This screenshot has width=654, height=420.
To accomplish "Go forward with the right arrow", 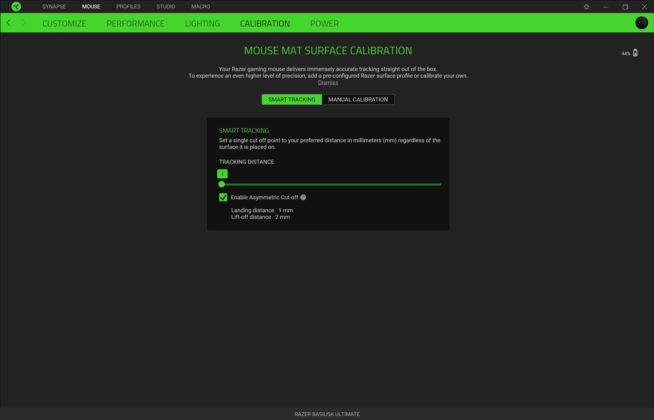I will point(24,23).
